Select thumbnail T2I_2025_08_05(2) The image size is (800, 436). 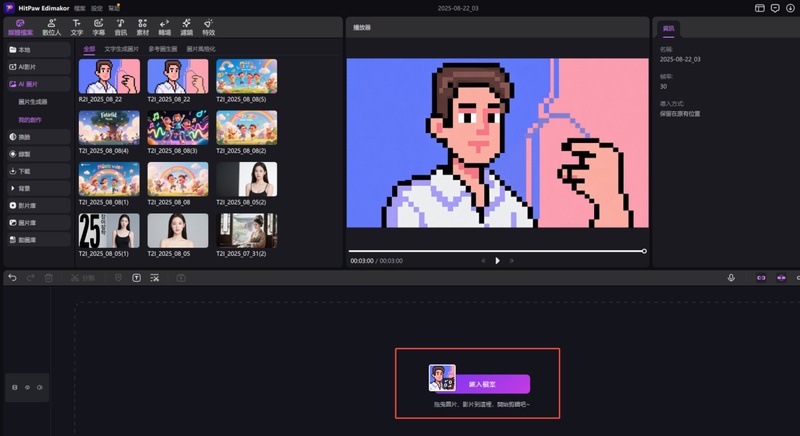(247, 179)
